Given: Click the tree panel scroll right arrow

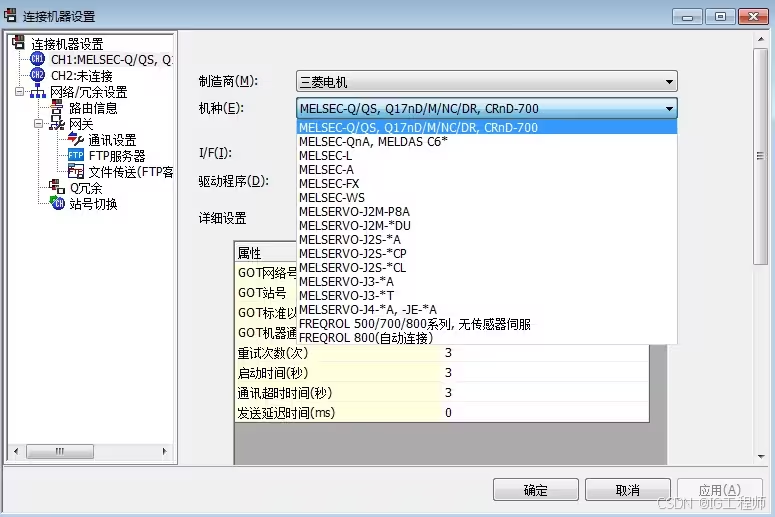Looking at the screenshot, I should pyautogui.click(x=165, y=451).
